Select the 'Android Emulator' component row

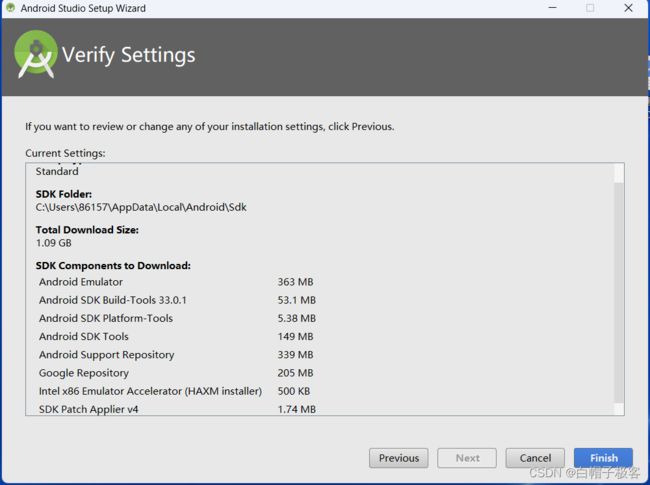(177, 282)
